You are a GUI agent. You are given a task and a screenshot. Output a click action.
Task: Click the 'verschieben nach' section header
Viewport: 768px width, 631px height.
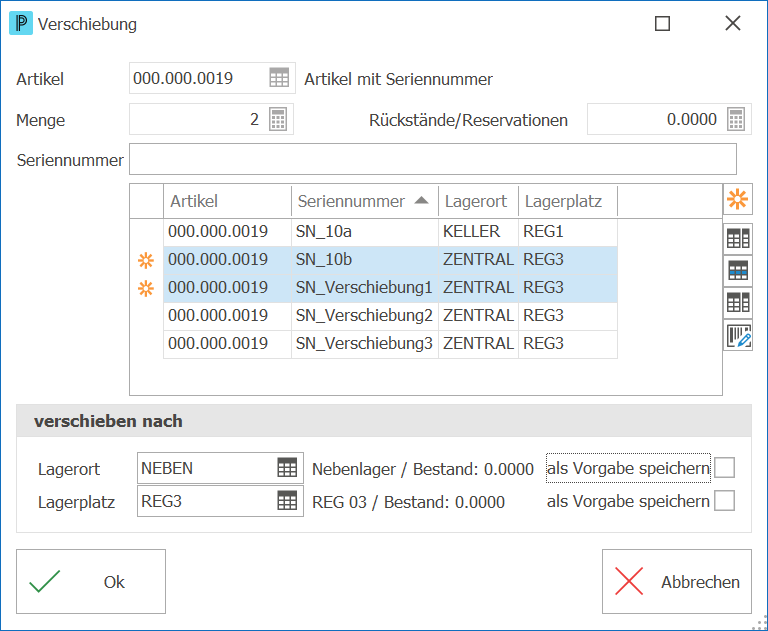pyautogui.click(x=384, y=421)
